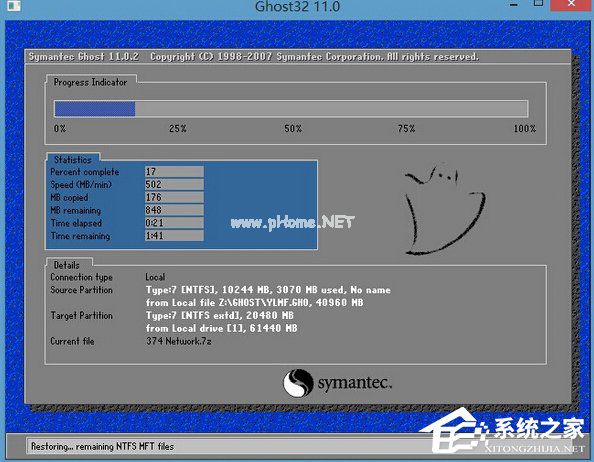Click MB remaining value 848

[x=174, y=210]
